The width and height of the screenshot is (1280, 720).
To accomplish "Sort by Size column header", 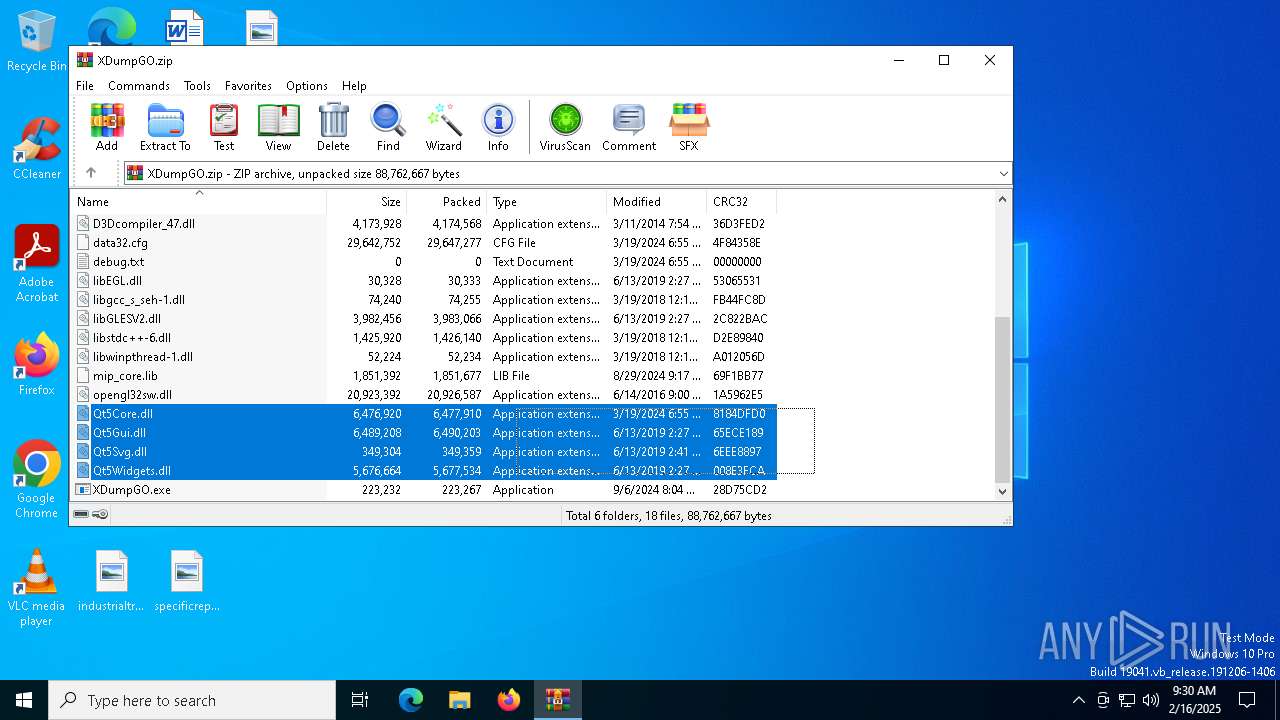I will (x=367, y=201).
